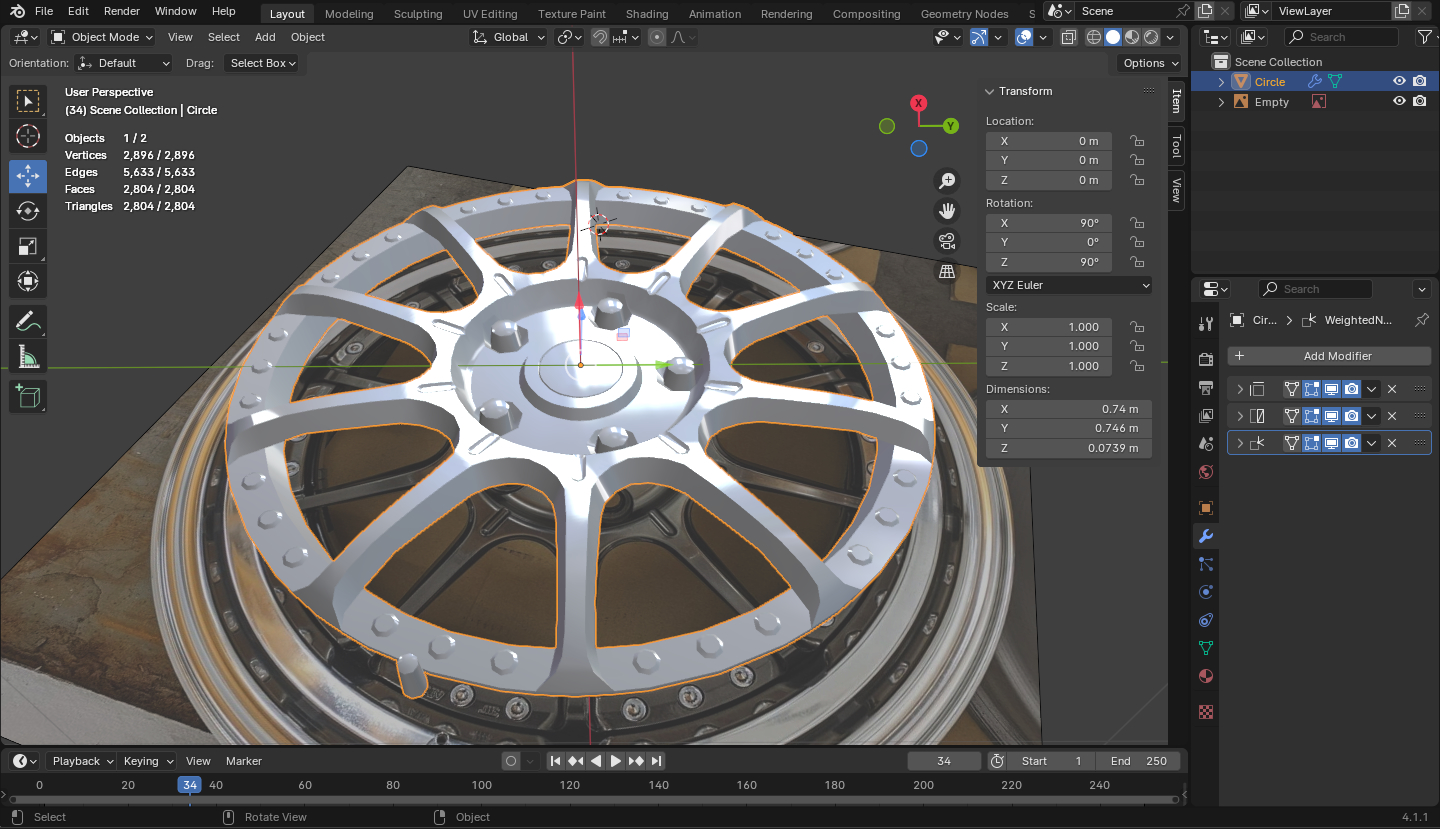
Task: Switch to the Sculpting workspace tab
Action: (418, 14)
